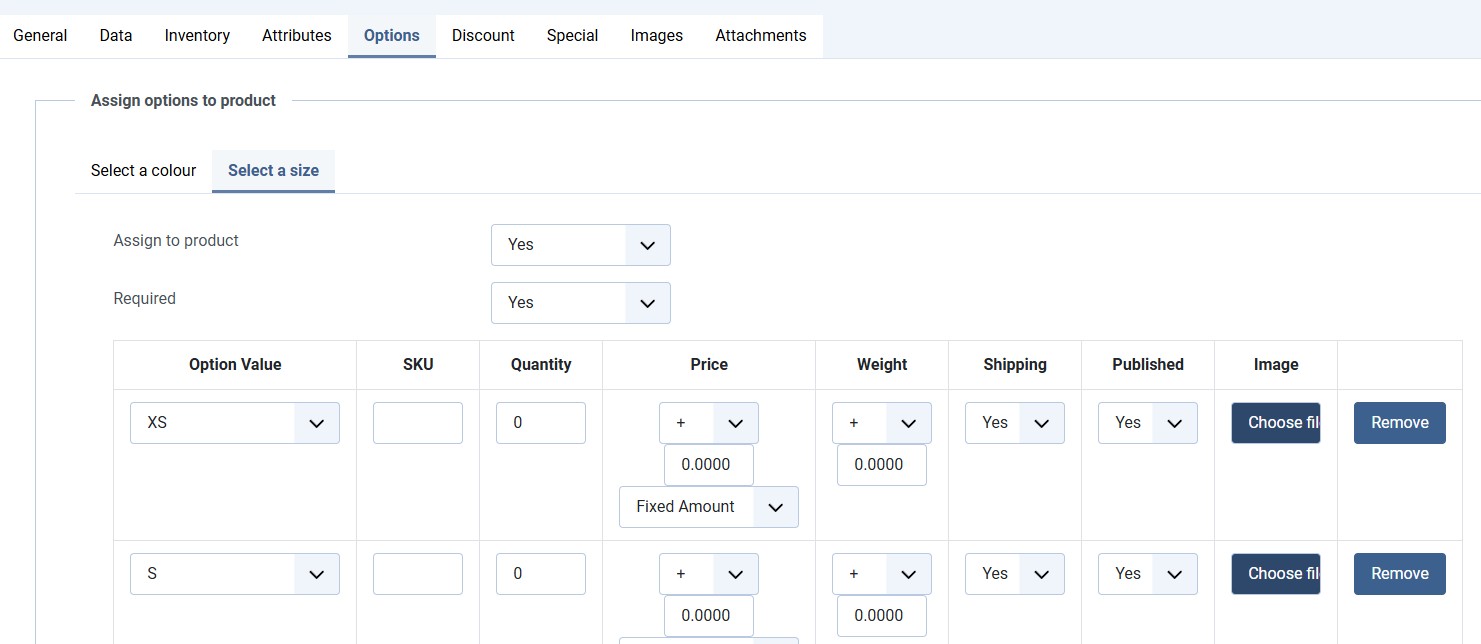The width and height of the screenshot is (1481, 644).
Task: Switch to the Inventory tab
Action: tap(197, 36)
